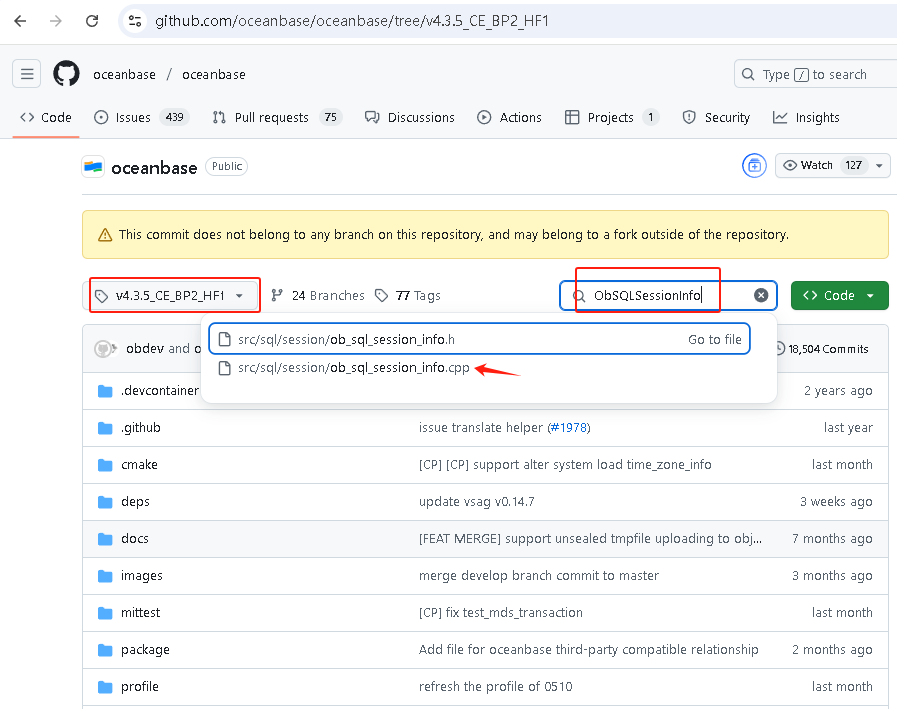Click the .github folder icon

pyautogui.click(x=105, y=428)
